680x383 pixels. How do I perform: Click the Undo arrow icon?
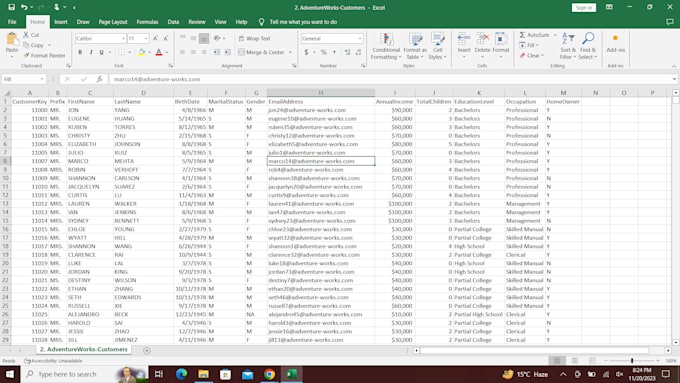click(25, 7)
